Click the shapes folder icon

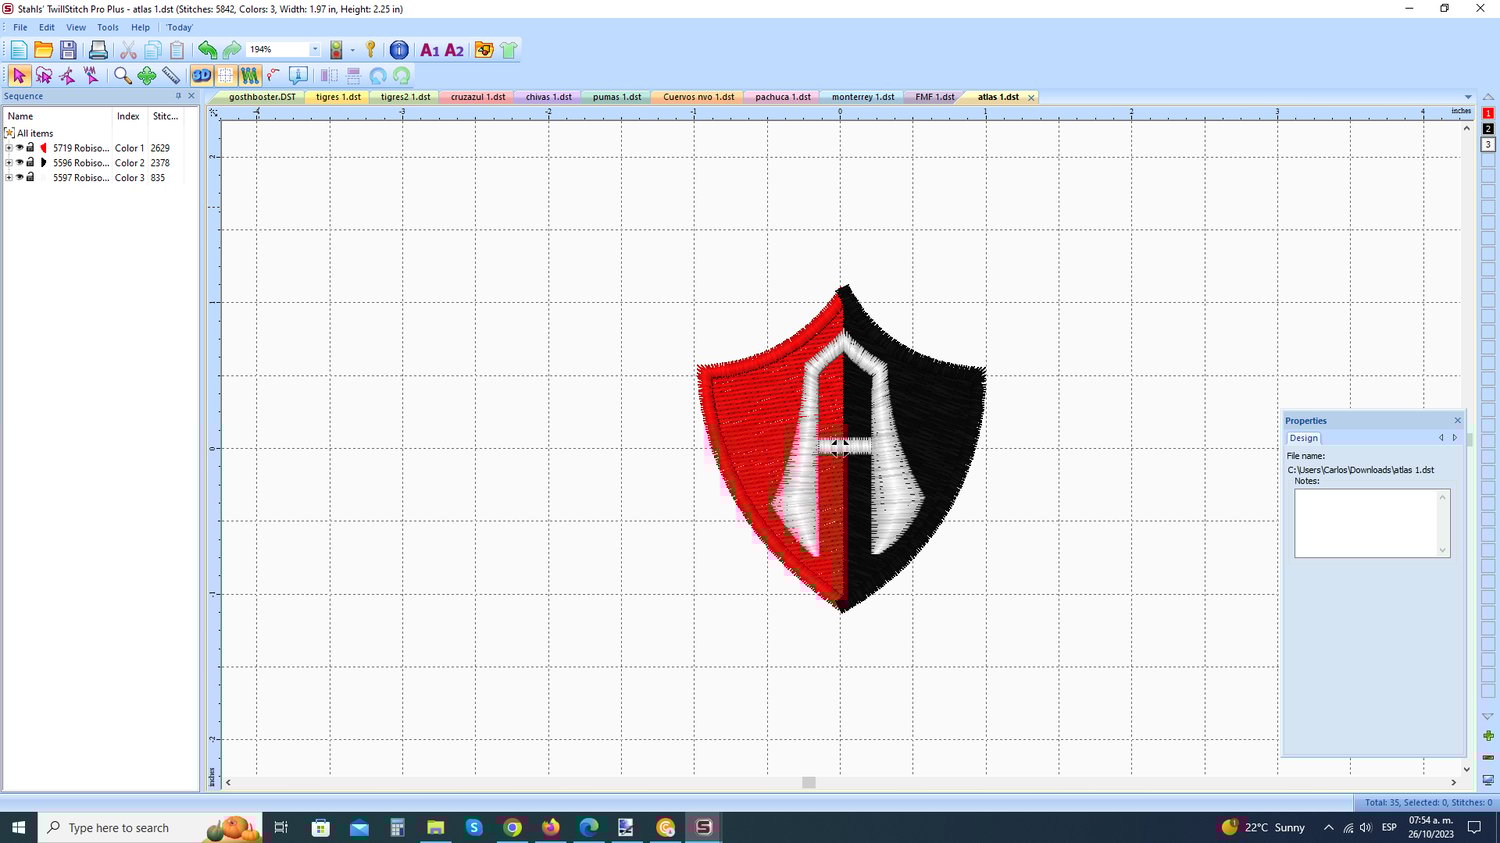[484, 50]
